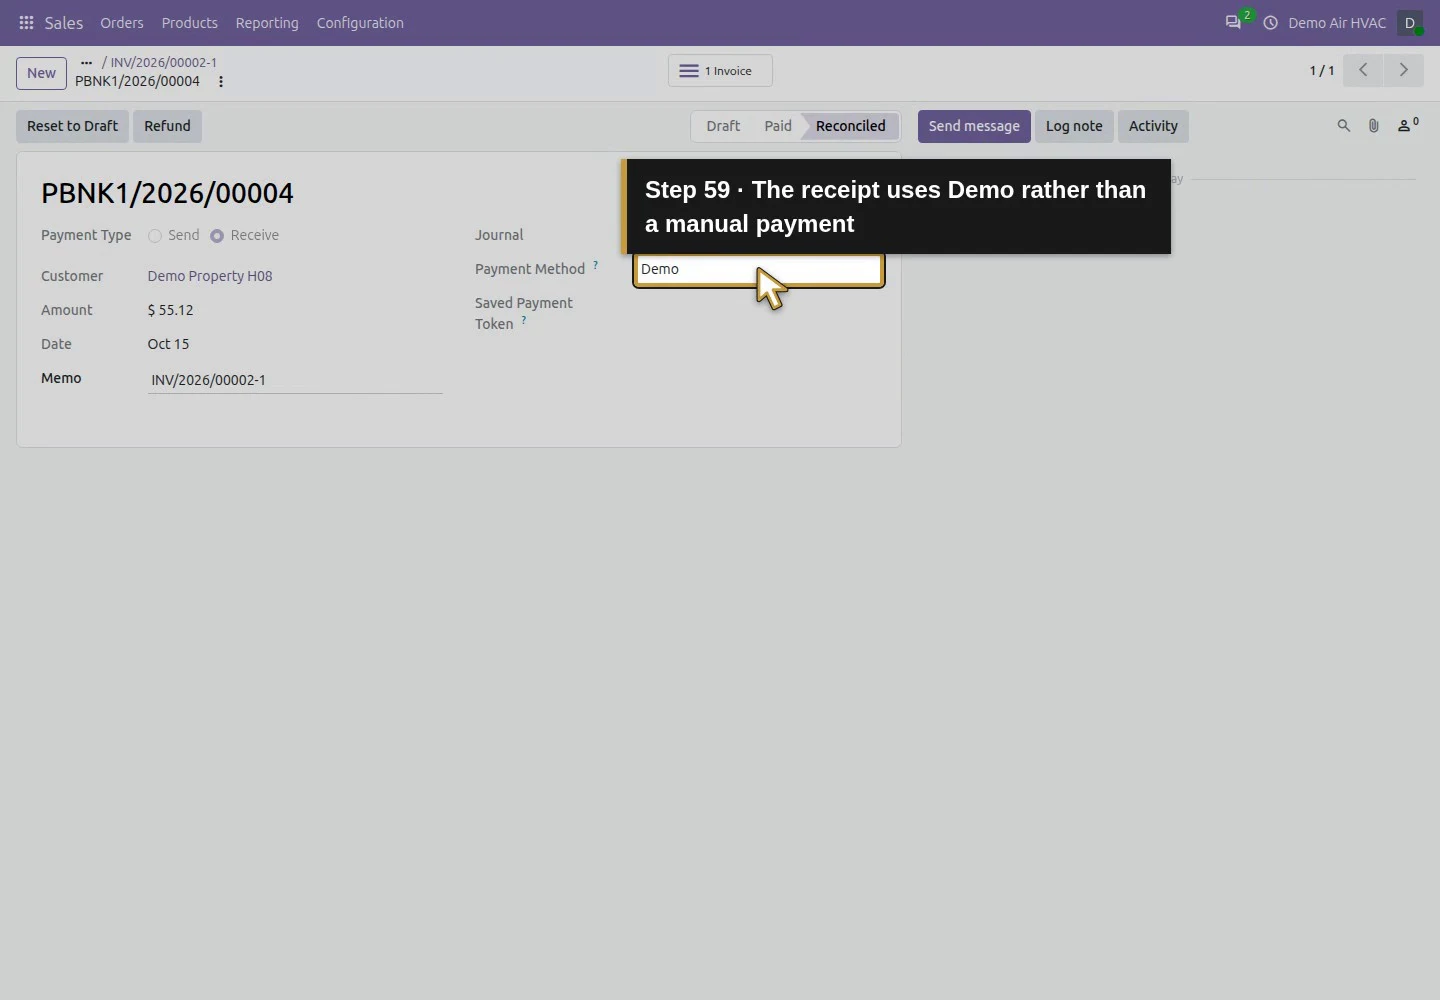Select the Draft status stage
Viewport: 1440px width, 1000px height.
coord(723,126)
